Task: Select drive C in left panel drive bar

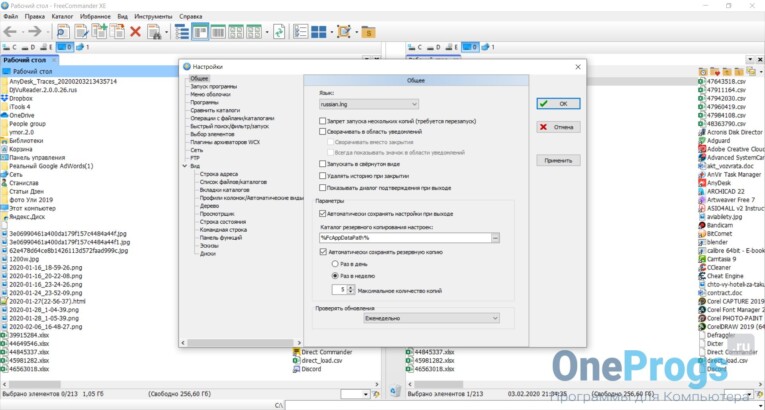Action: (x=9, y=47)
